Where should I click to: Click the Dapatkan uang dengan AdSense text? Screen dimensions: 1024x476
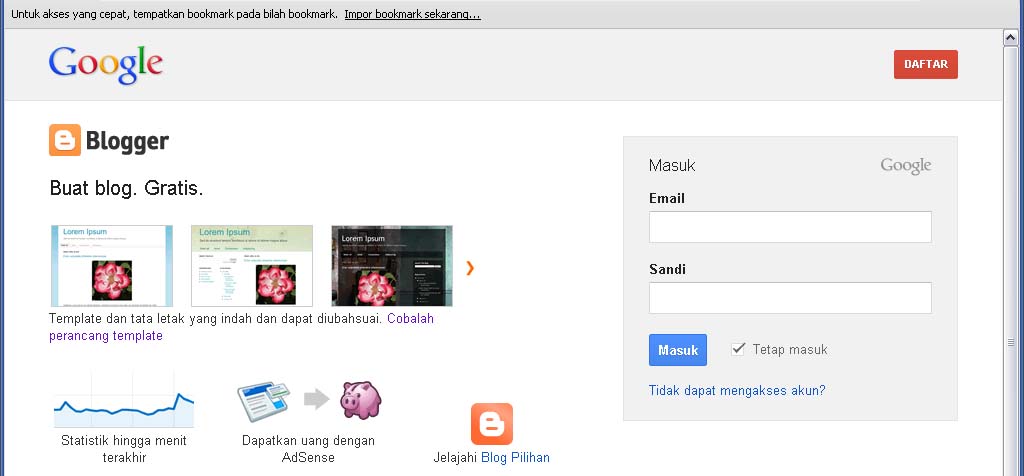(x=308, y=449)
